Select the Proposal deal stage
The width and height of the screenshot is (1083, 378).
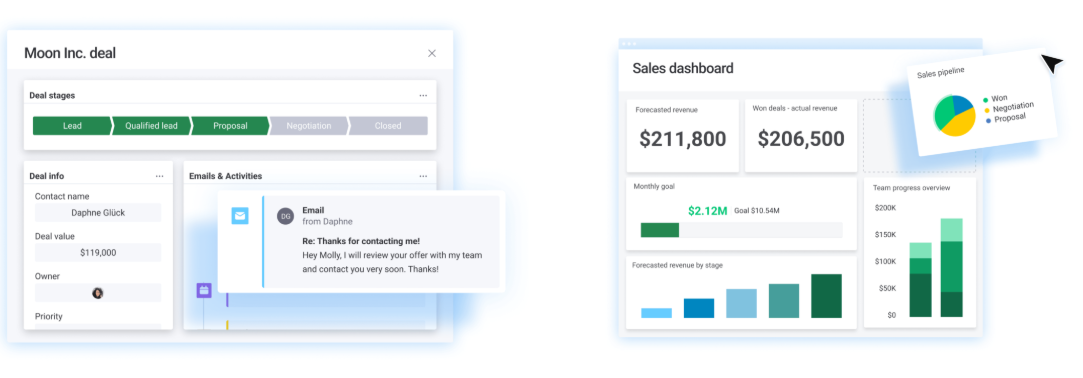click(x=230, y=126)
